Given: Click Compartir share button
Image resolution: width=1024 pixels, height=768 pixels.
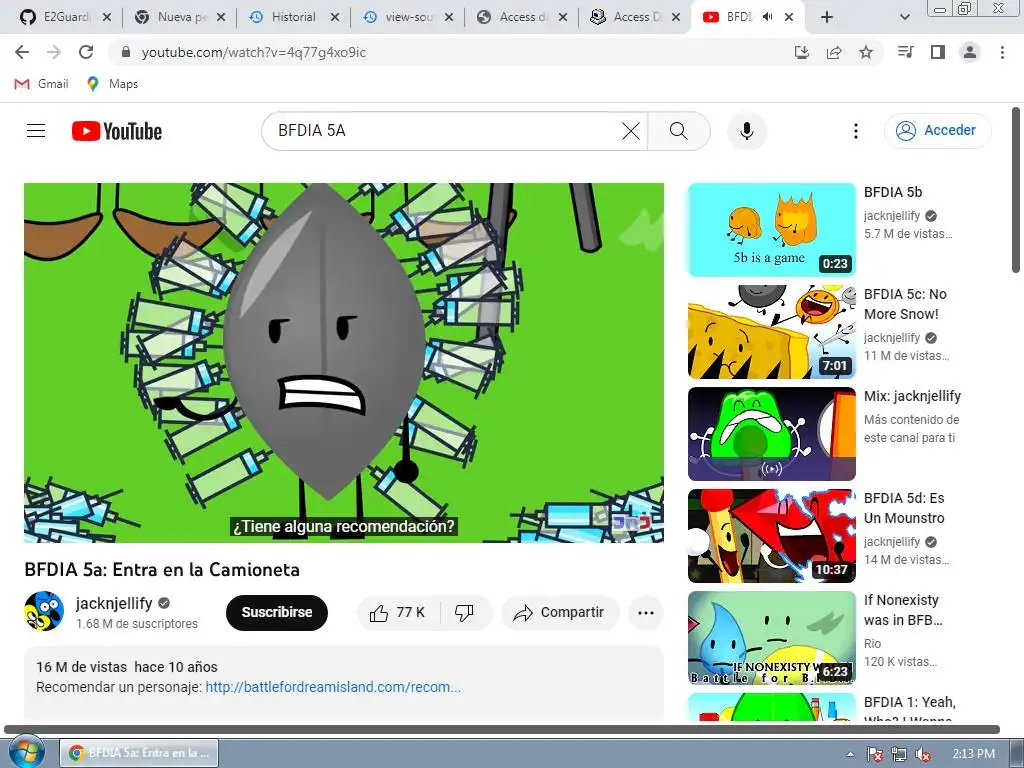Looking at the screenshot, I should pos(560,613).
